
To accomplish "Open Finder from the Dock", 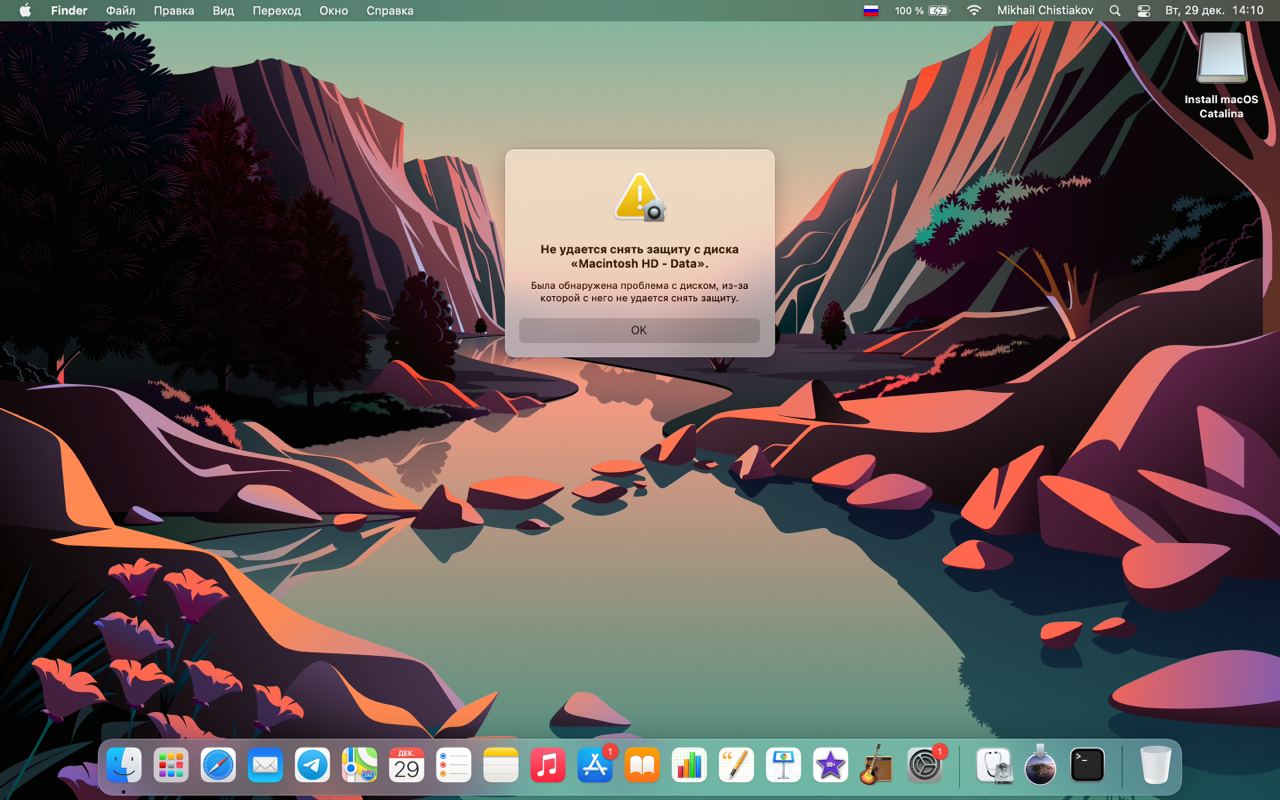I will 124,766.
